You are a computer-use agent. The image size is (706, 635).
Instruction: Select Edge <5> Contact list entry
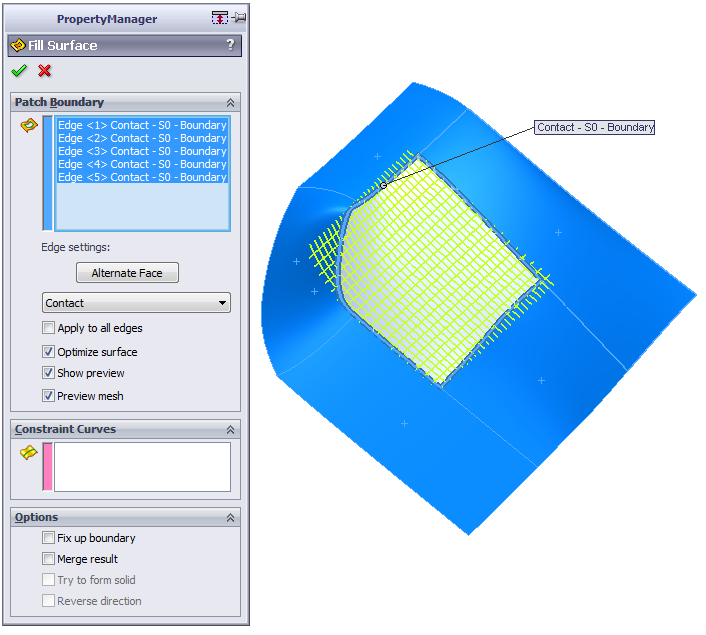point(142,177)
